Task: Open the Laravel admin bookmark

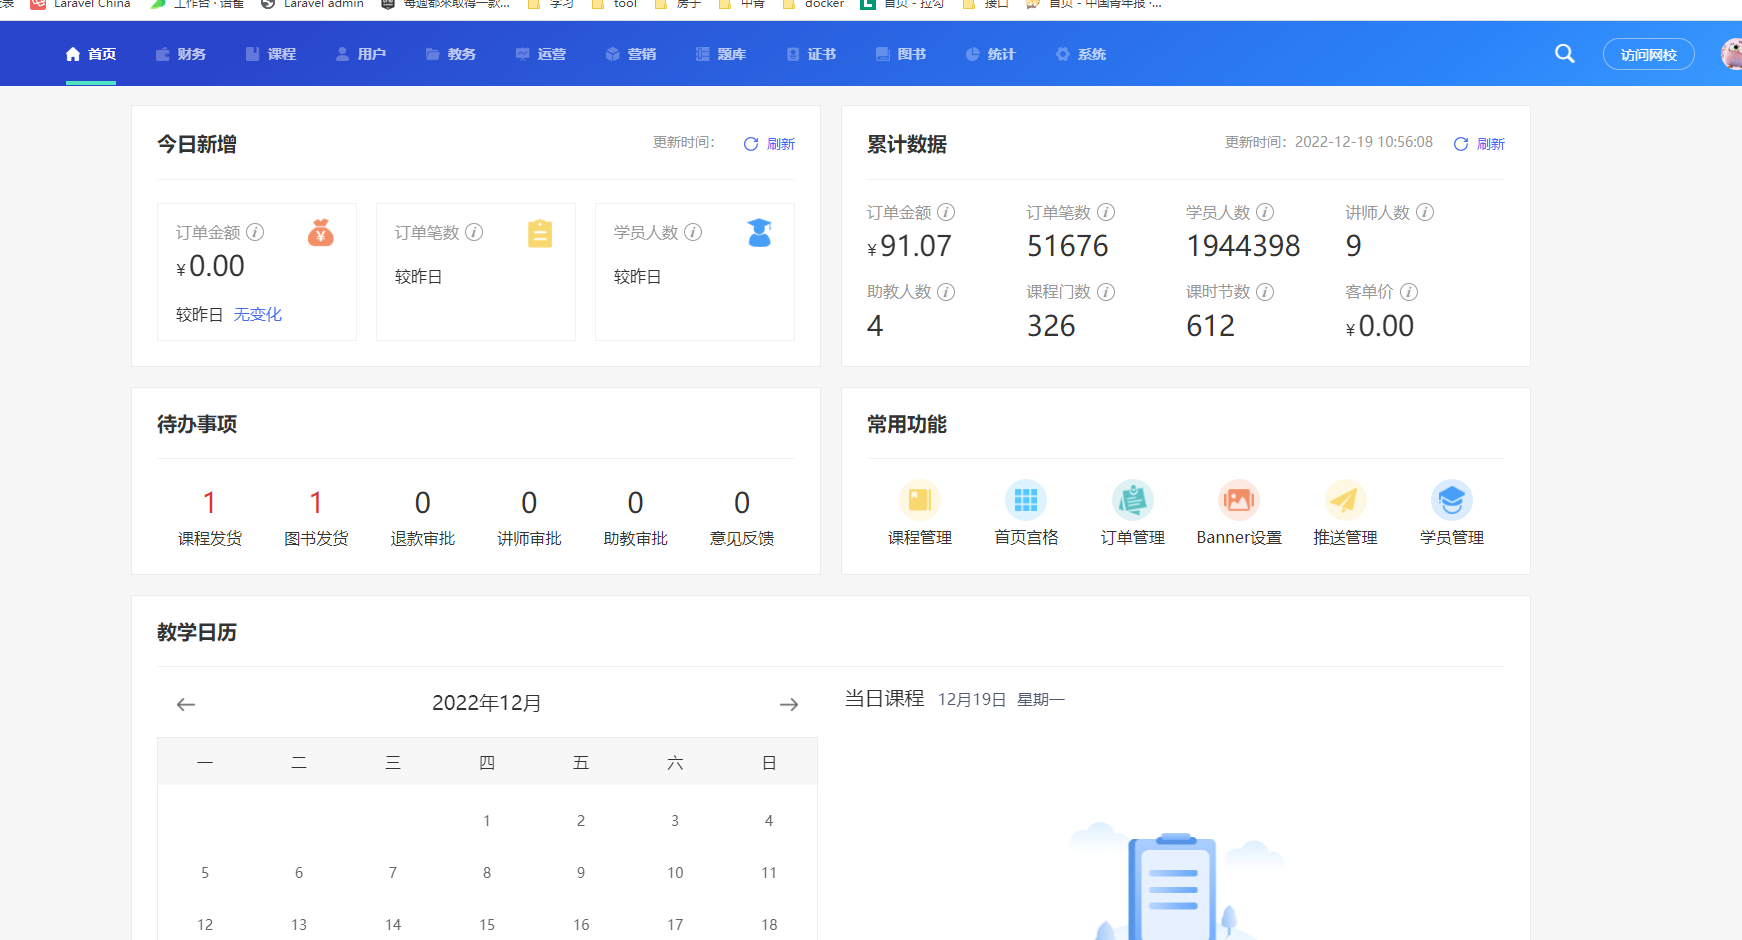Action: (x=312, y=4)
